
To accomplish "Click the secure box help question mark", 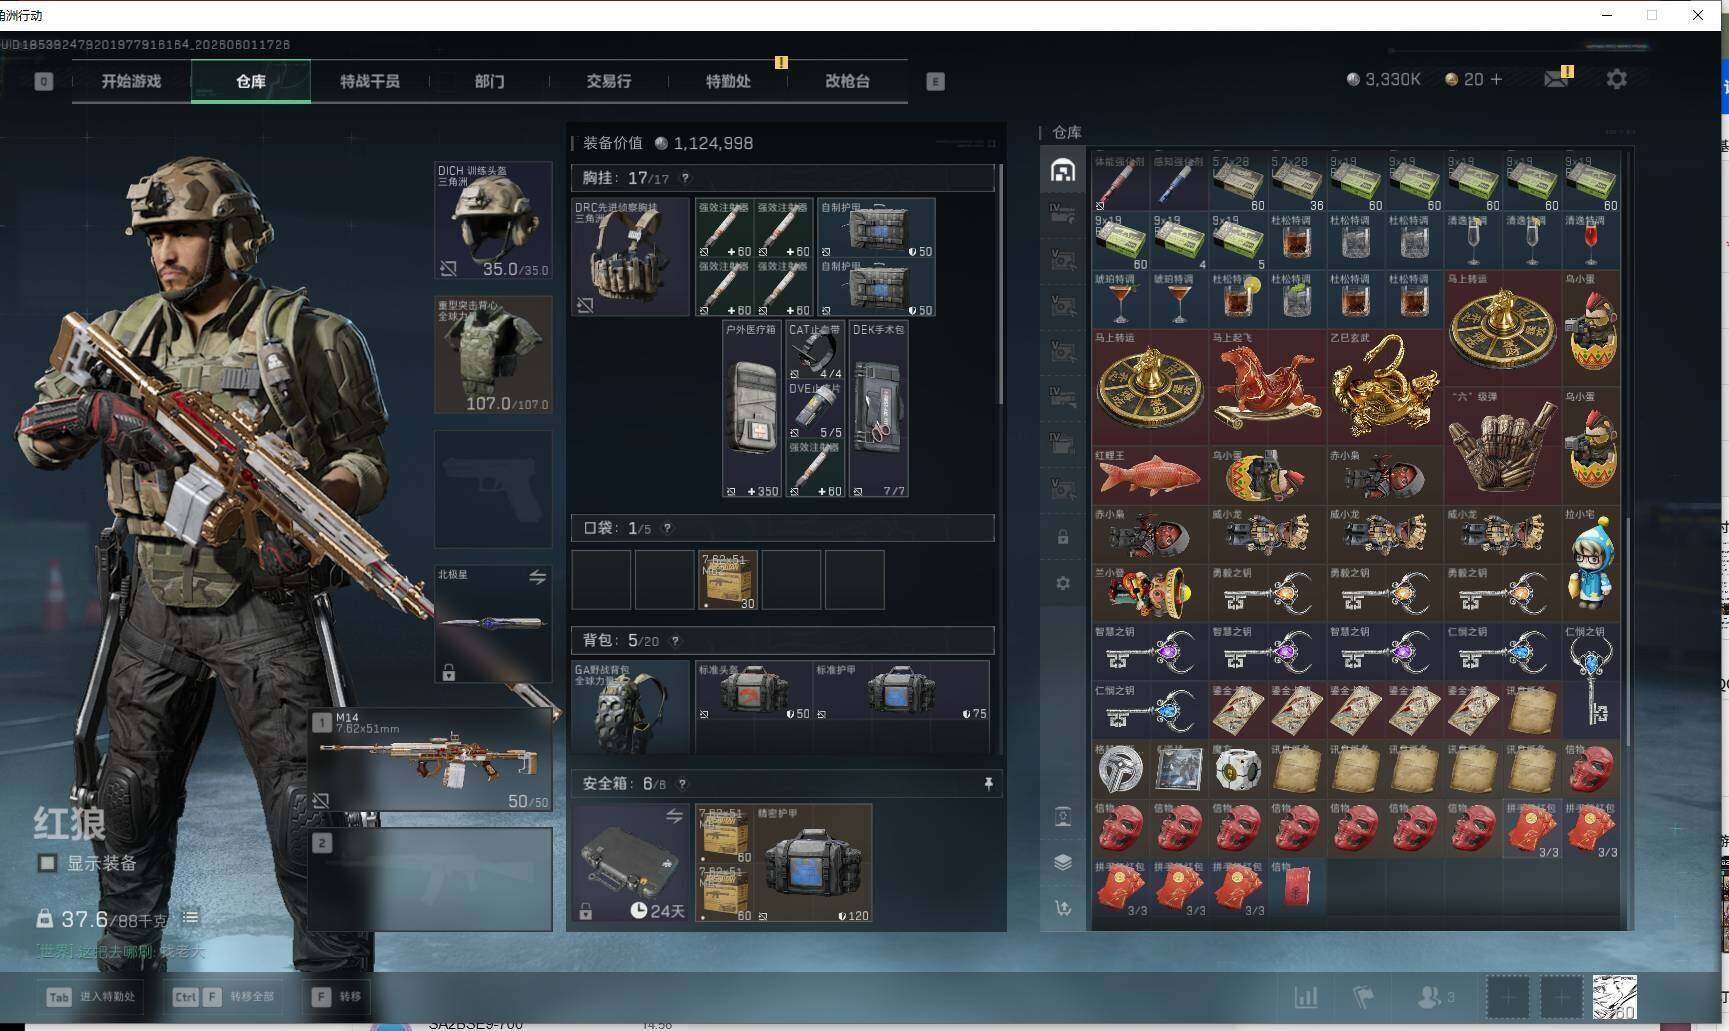I will pos(682,784).
